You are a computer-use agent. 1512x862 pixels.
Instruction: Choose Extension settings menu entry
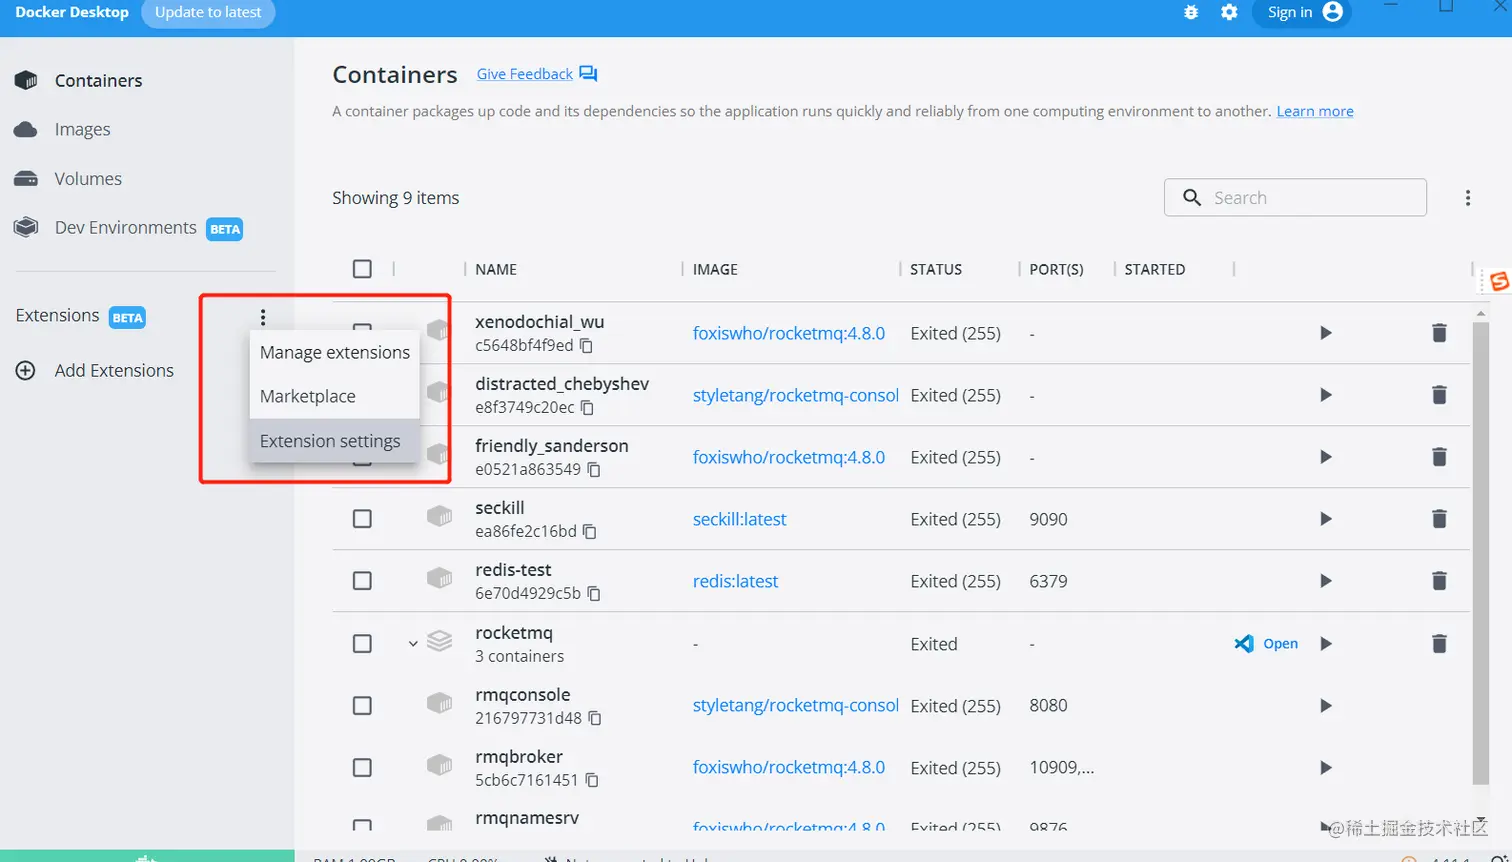(x=335, y=441)
